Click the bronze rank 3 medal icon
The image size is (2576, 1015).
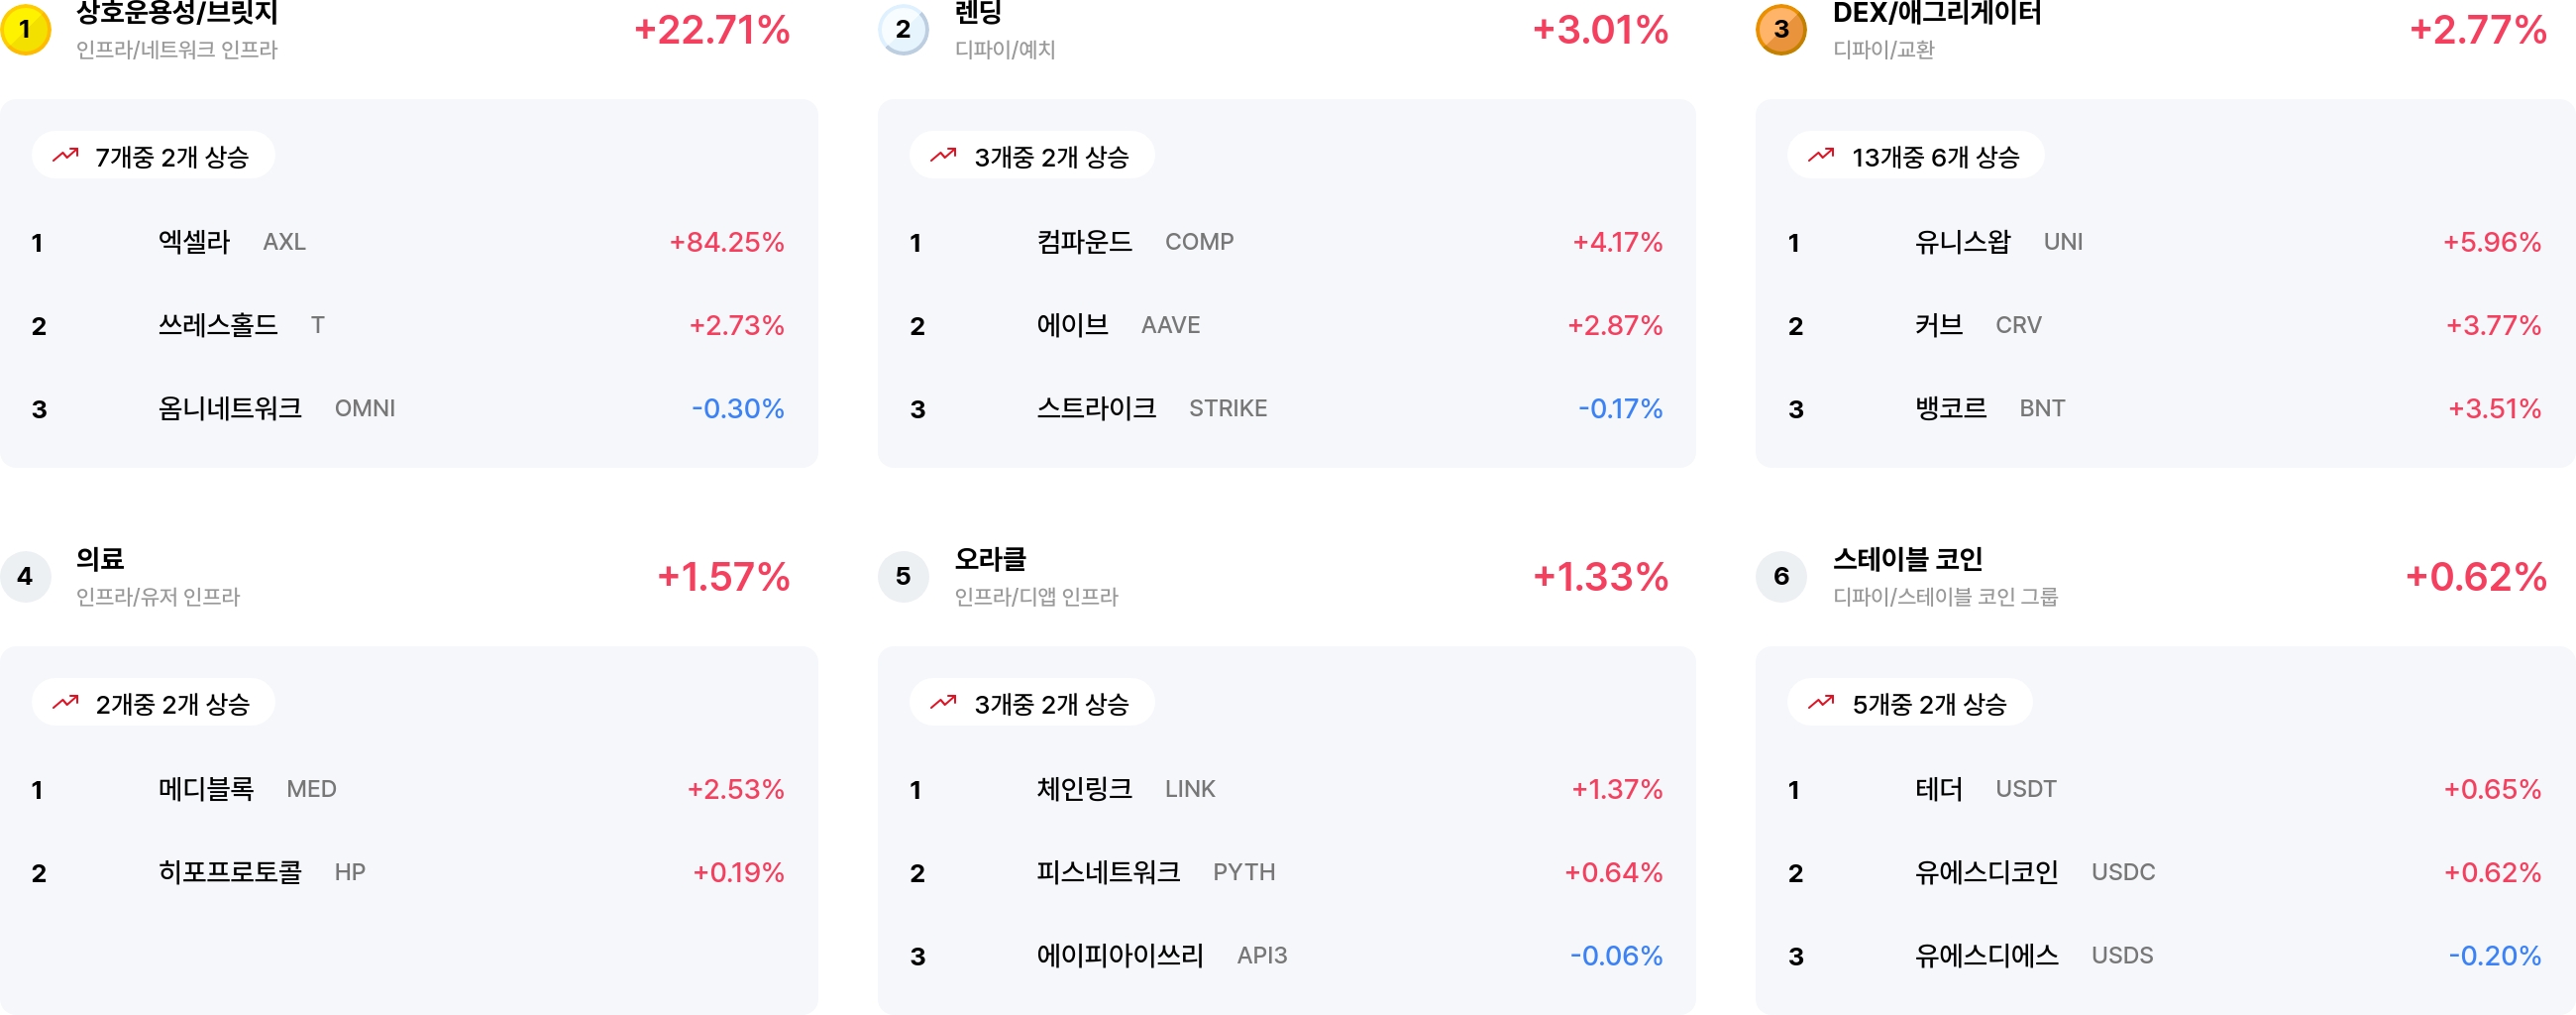click(1781, 29)
